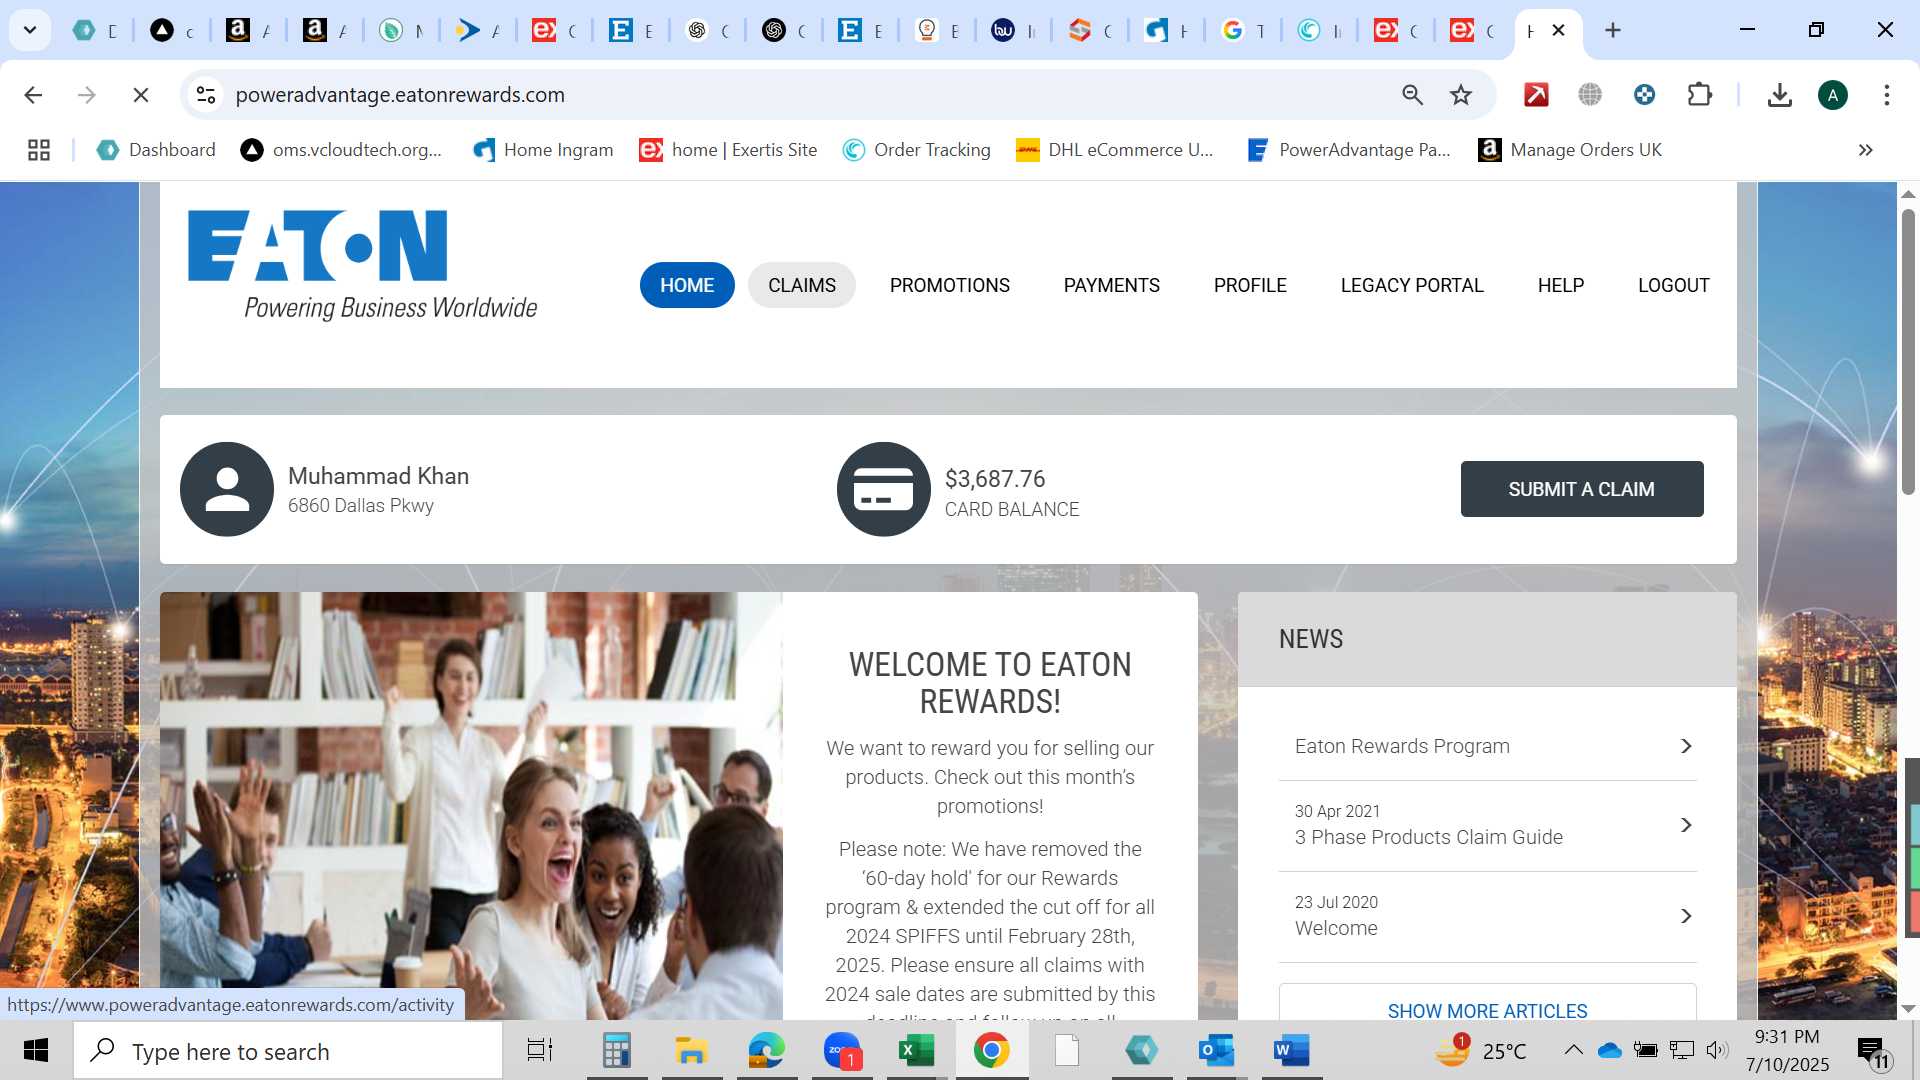
Task: Open the notification center icon
Action: click(x=1873, y=1051)
